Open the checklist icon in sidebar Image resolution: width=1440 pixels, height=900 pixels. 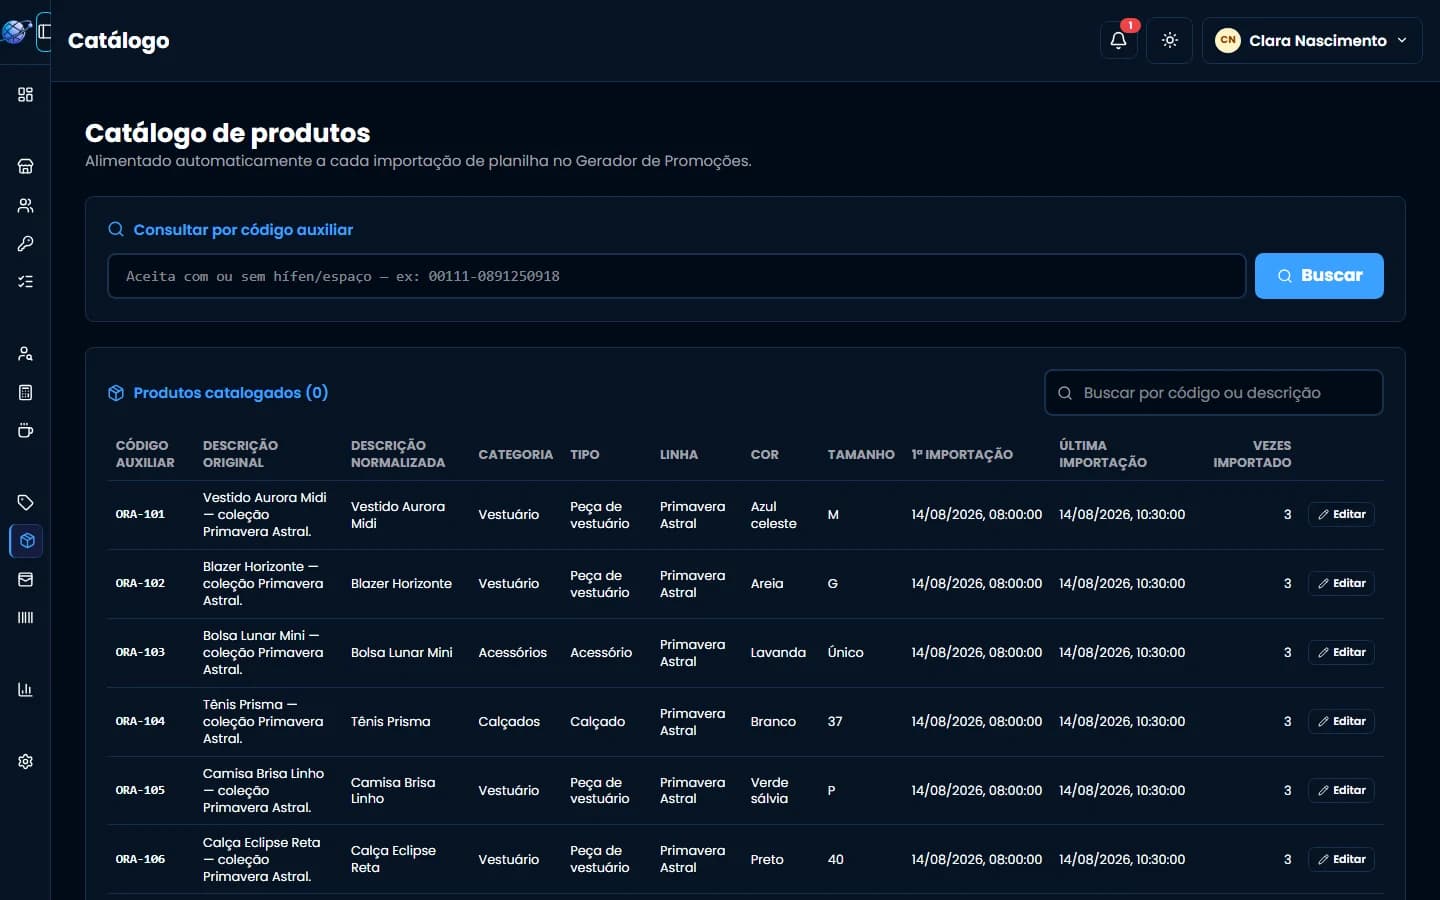click(x=26, y=281)
